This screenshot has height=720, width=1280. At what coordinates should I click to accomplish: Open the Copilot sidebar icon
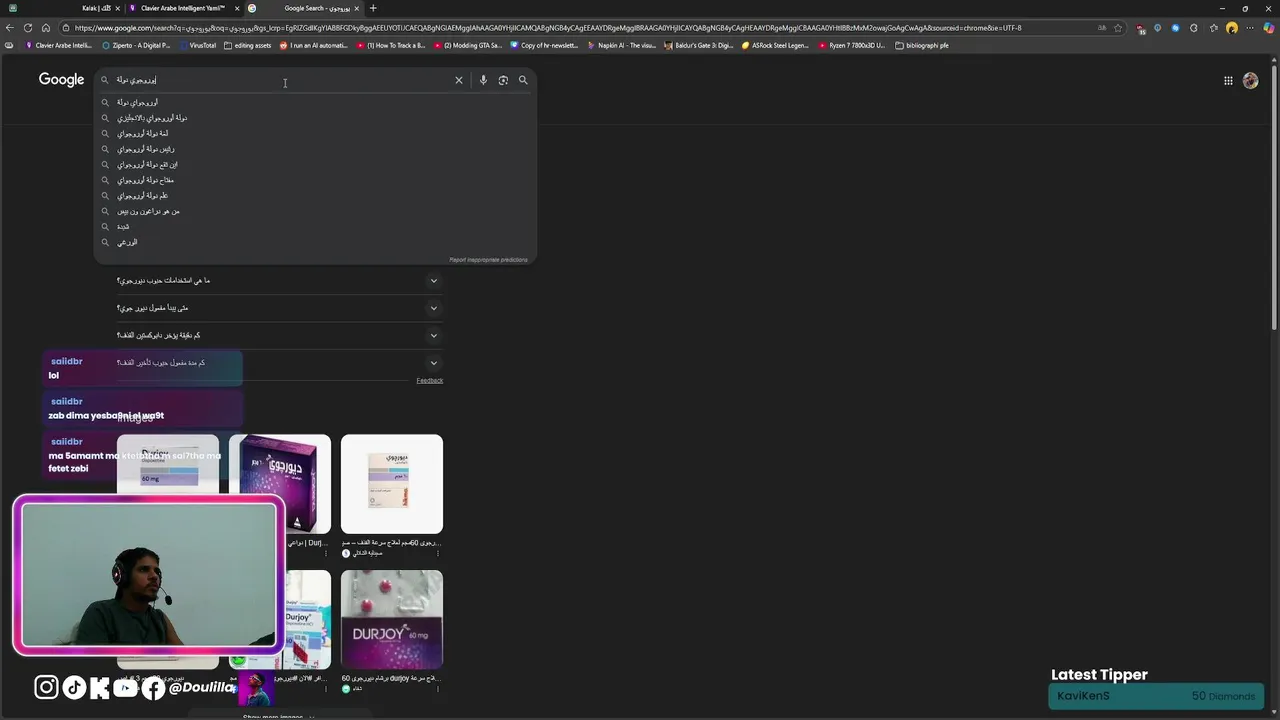pyautogui.click(x=1268, y=28)
